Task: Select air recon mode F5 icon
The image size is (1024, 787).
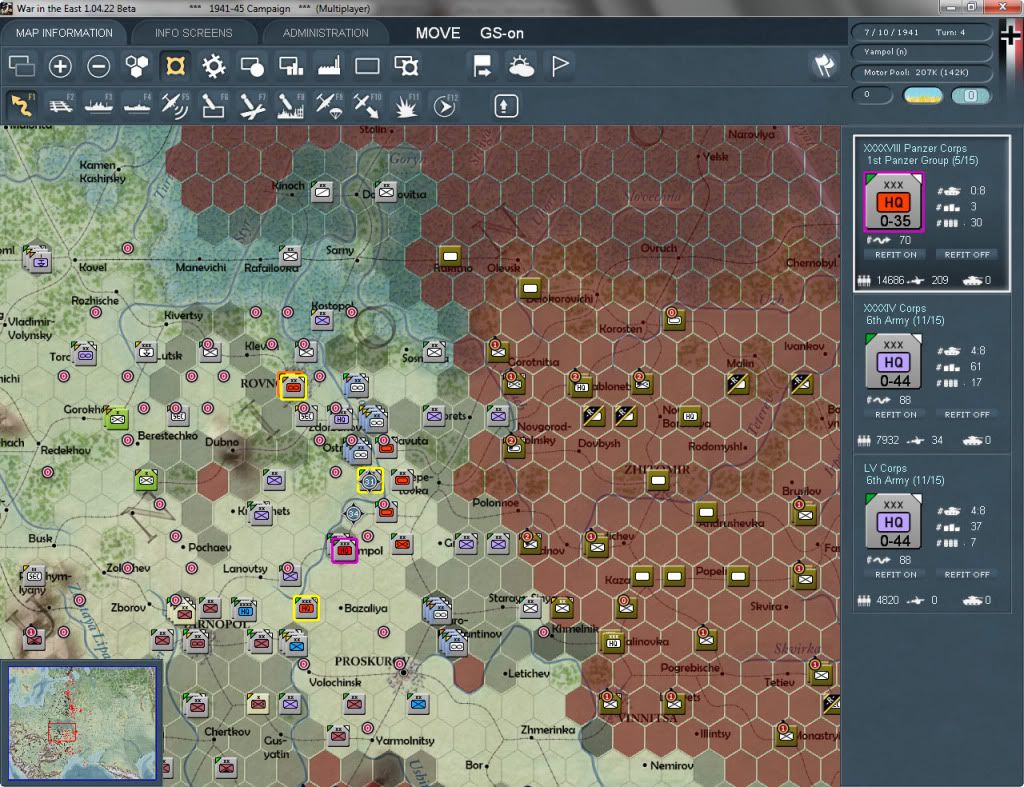Action: (x=175, y=105)
